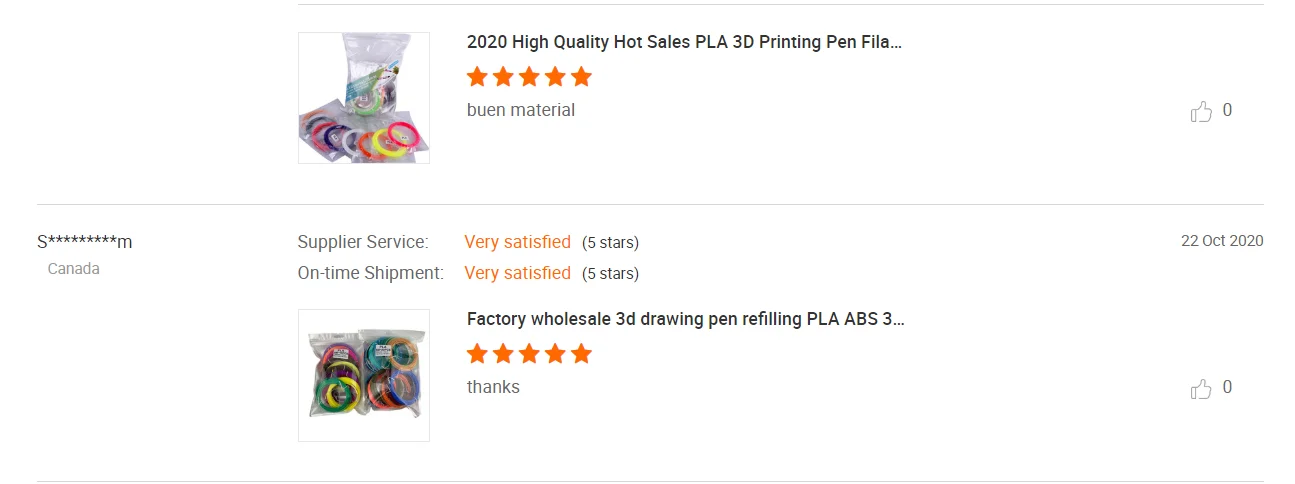
Task: Select third star above the "thanks" comment
Action: tap(529, 354)
